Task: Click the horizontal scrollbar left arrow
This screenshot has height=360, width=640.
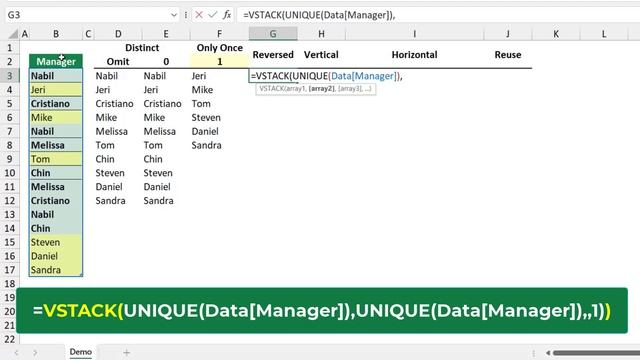Action: [548, 353]
